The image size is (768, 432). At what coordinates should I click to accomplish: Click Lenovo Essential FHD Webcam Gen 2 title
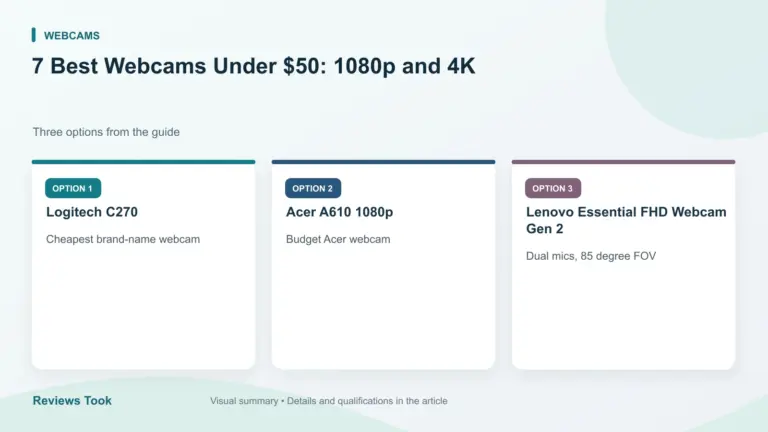tap(626, 220)
